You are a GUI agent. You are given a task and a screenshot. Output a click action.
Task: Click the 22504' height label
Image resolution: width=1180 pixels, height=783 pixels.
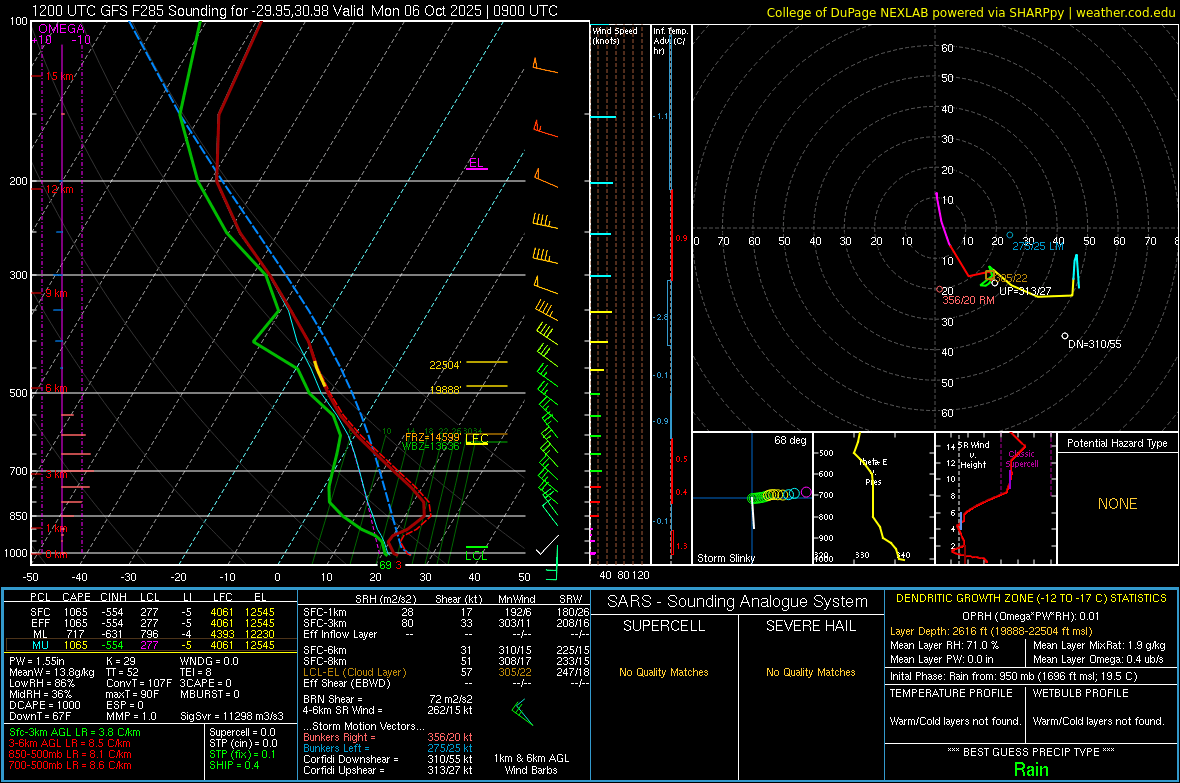point(445,365)
